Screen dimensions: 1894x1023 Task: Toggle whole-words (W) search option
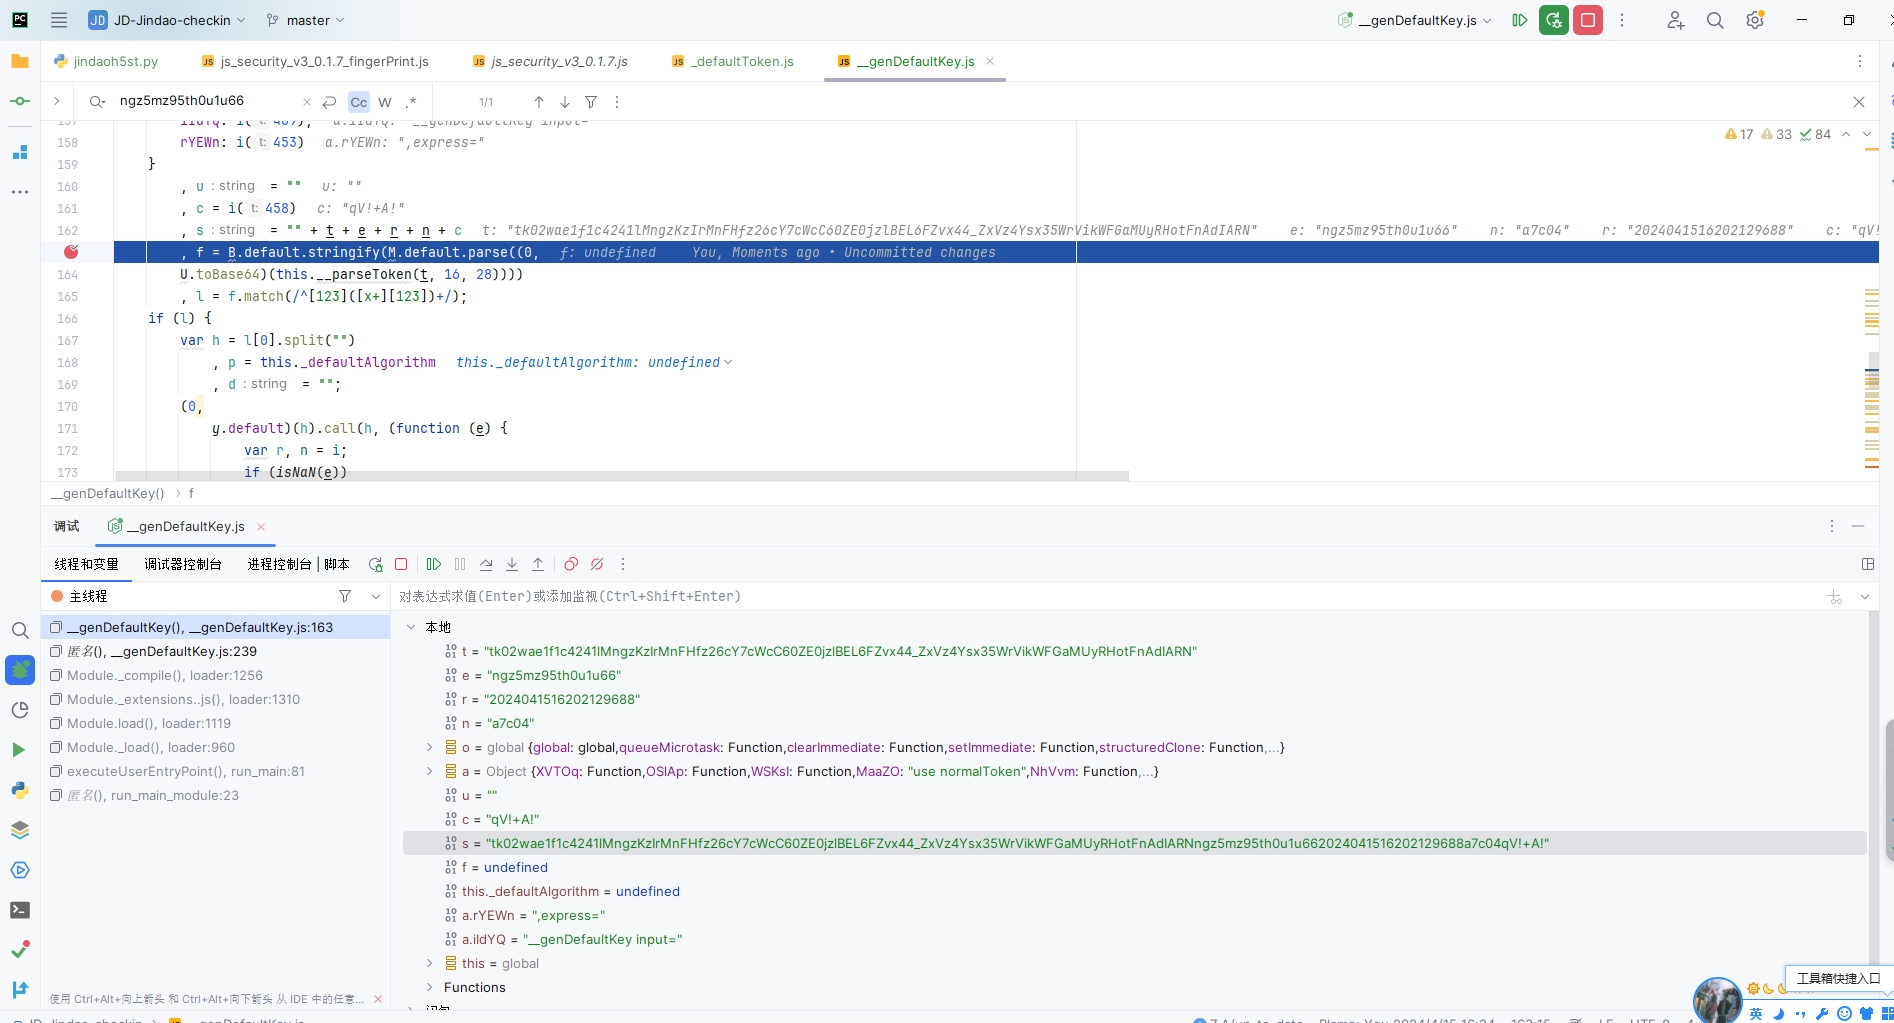(385, 102)
